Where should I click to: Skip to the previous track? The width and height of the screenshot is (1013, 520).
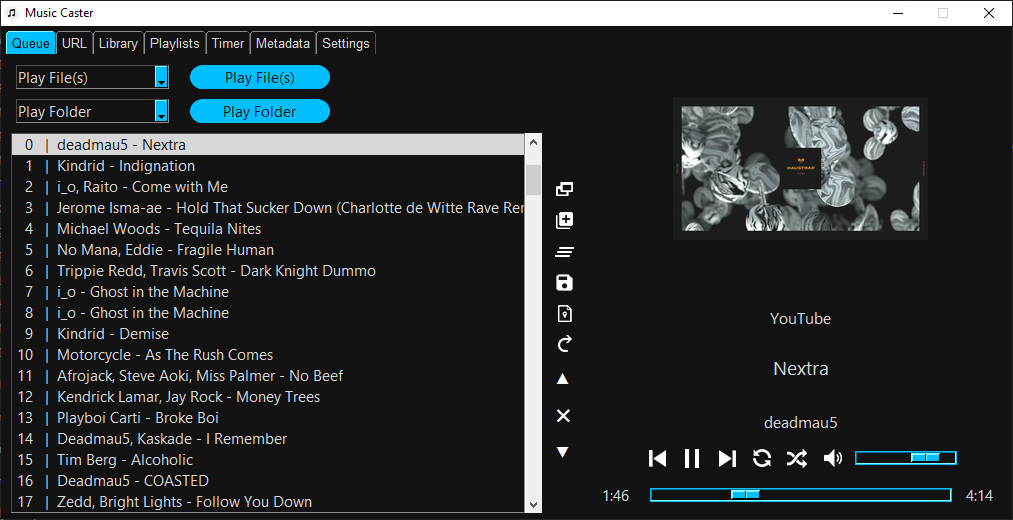click(x=657, y=459)
